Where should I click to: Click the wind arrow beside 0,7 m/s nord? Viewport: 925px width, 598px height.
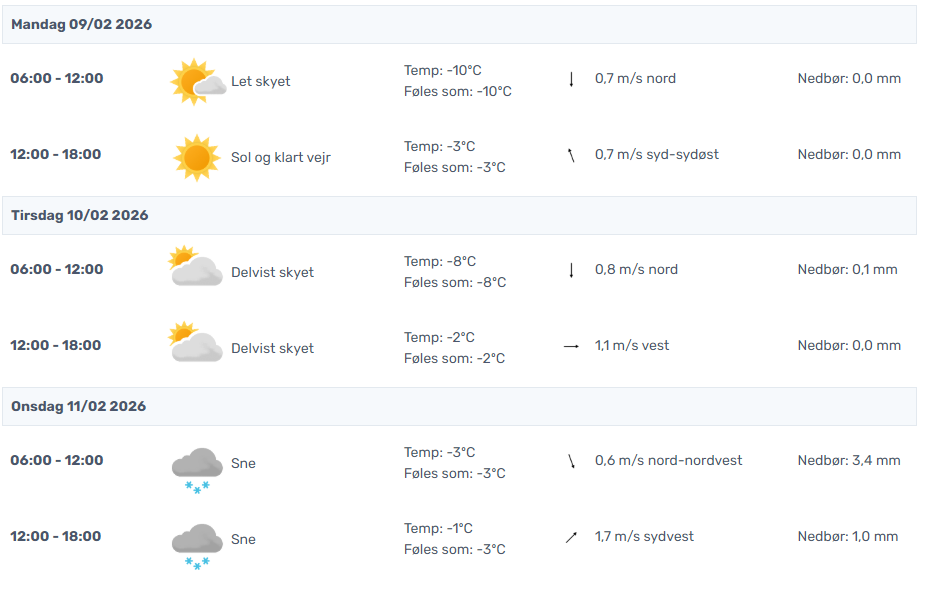571,79
